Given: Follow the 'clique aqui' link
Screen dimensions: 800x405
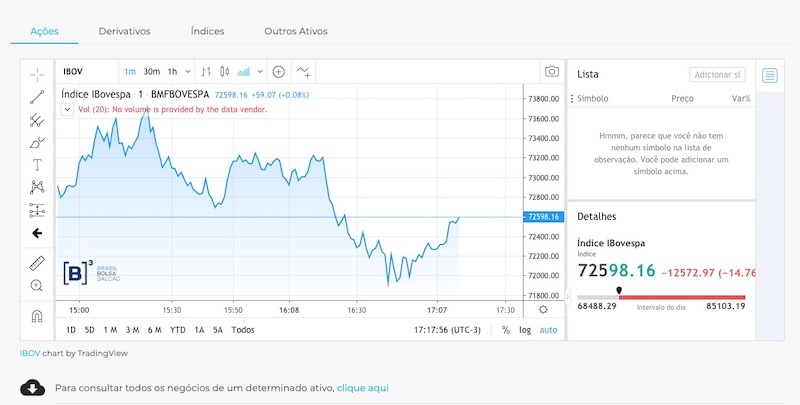Looking at the screenshot, I should tap(362, 387).
